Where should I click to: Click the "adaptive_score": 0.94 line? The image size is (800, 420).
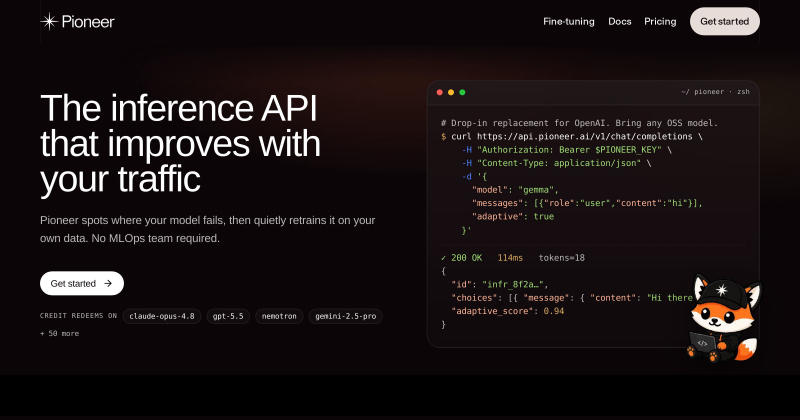pyautogui.click(x=508, y=311)
